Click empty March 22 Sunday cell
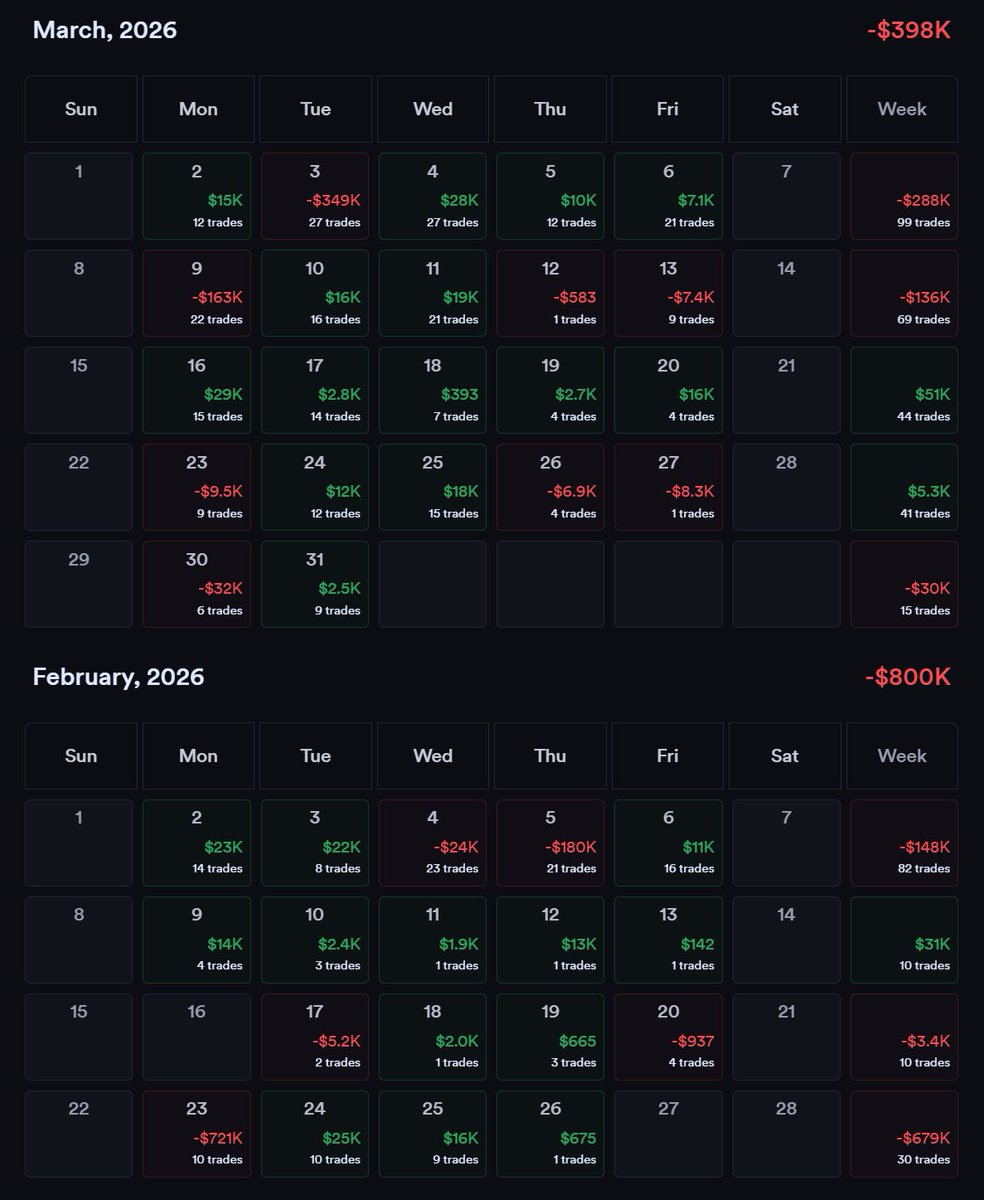This screenshot has width=984, height=1200. pos(79,487)
